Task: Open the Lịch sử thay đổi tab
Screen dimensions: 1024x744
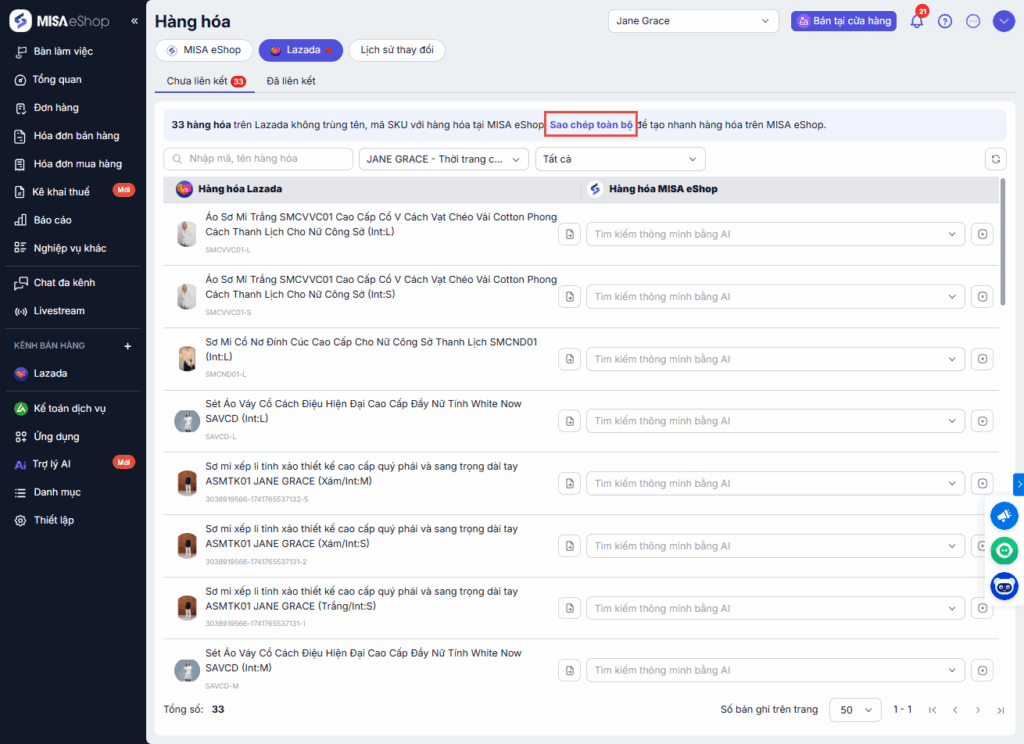Action: point(397,50)
